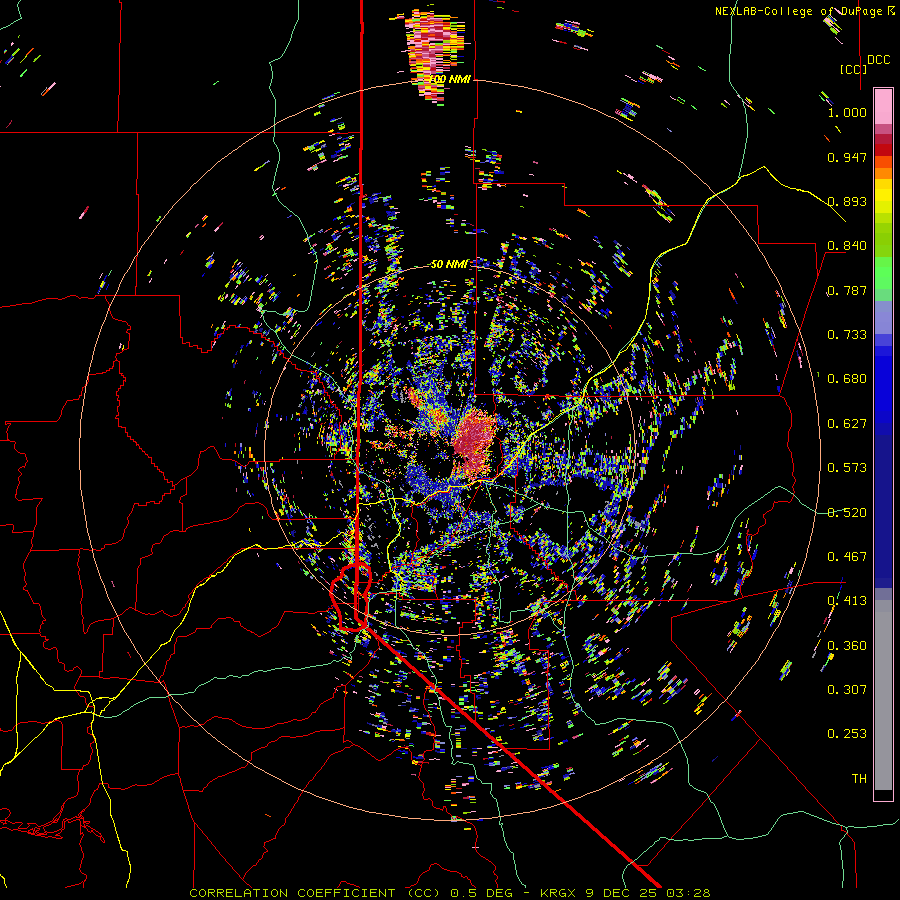The width and height of the screenshot is (900, 900).
Task: Click the pink-yellow echo blob by 100 NMI label
Action: click(433, 55)
